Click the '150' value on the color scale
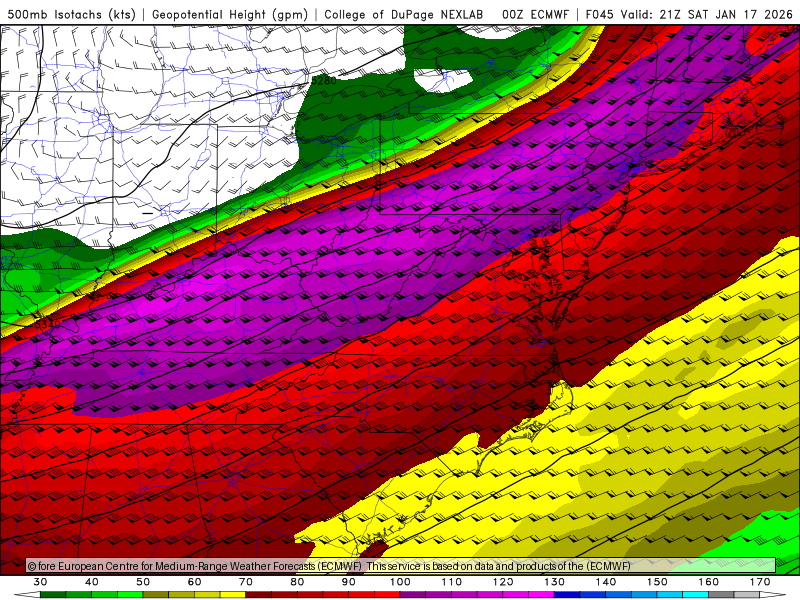This screenshot has height=600, width=800. (658, 582)
